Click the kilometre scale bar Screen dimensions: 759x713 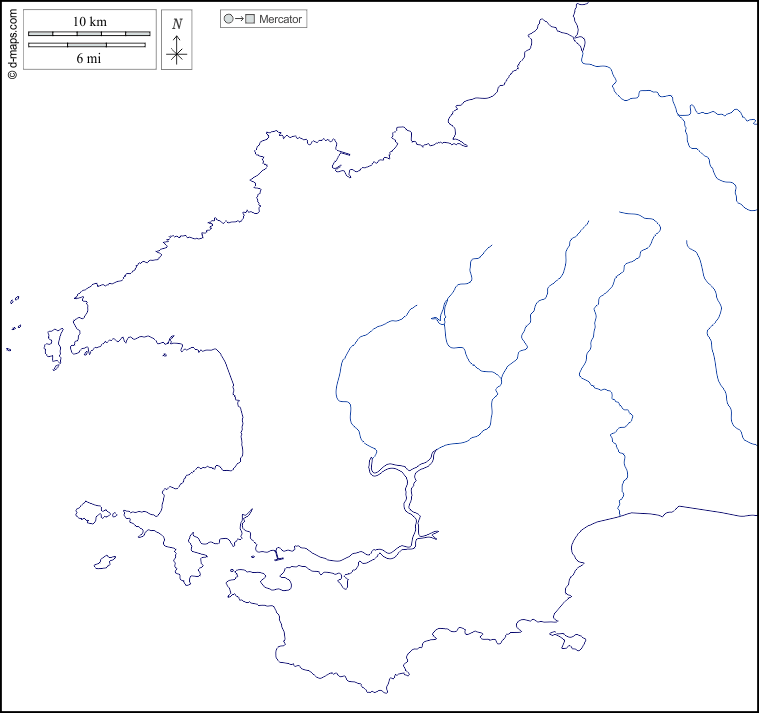pos(89,34)
